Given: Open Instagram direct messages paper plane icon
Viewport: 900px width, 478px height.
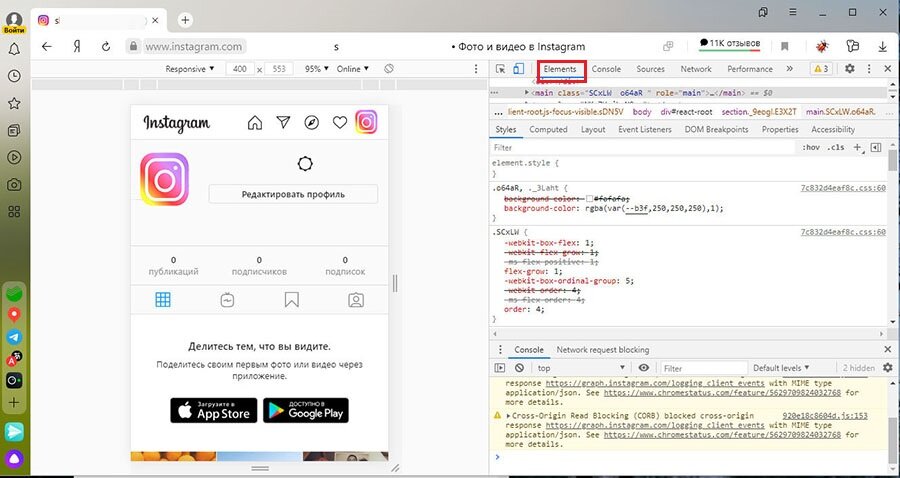Looking at the screenshot, I should click(283, 122).
